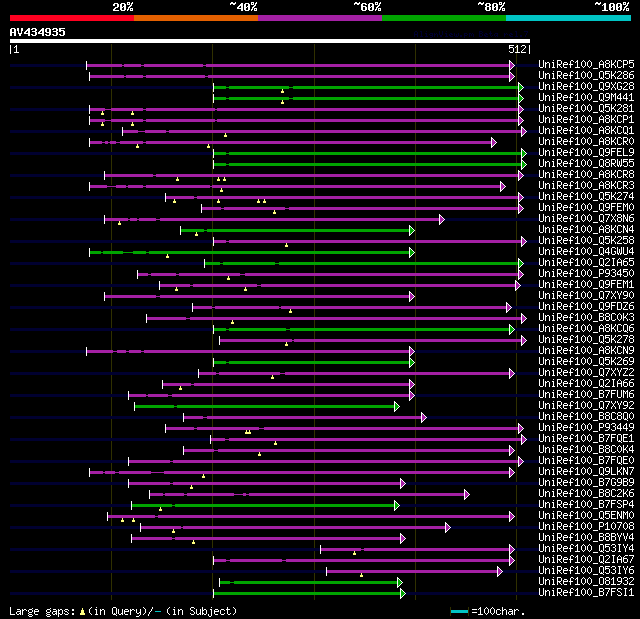Click UniRef100_Q53IY6 label
Viewport: 640px width, 619px height.
586,571
